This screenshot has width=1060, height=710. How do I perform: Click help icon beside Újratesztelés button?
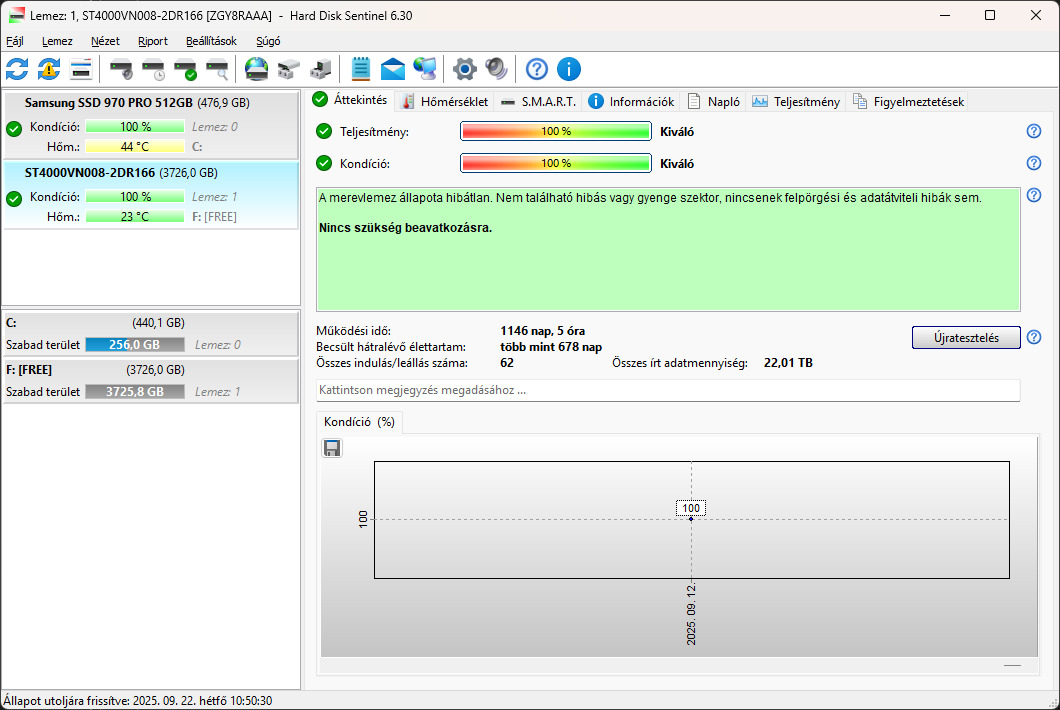[x=1034, y=337]
